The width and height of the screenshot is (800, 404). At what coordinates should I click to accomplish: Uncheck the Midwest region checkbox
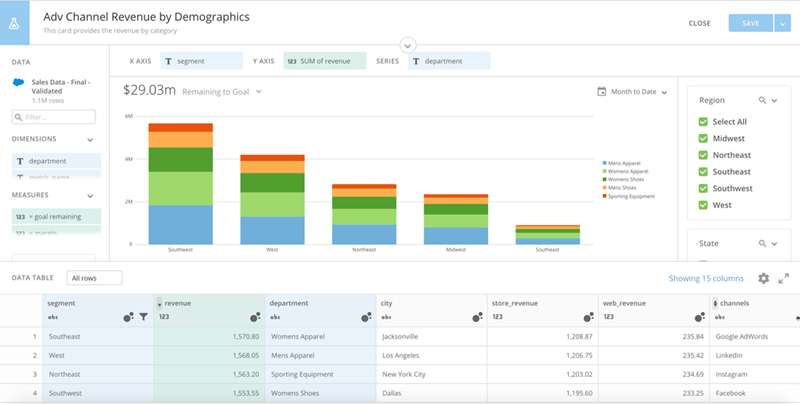coord(703,138)
